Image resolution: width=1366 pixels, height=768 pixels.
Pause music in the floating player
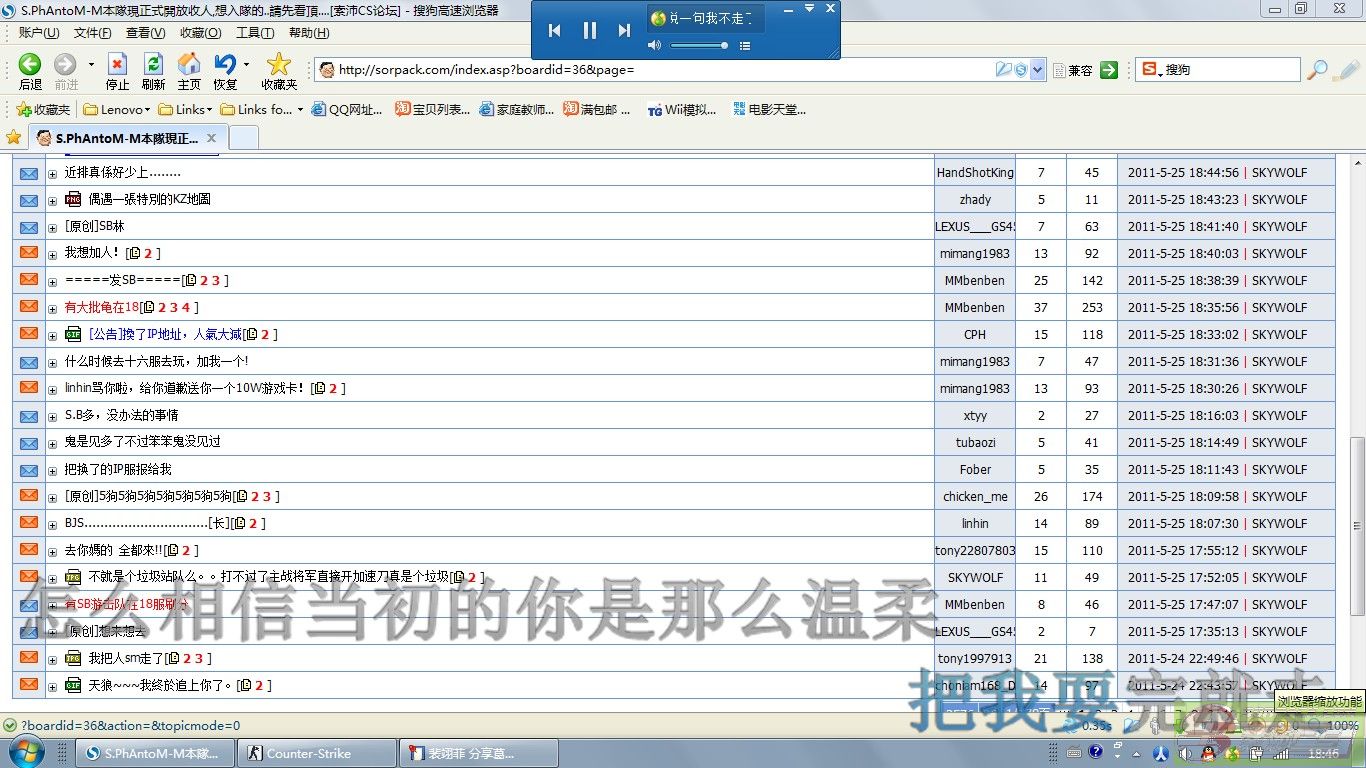pos(590,30)
